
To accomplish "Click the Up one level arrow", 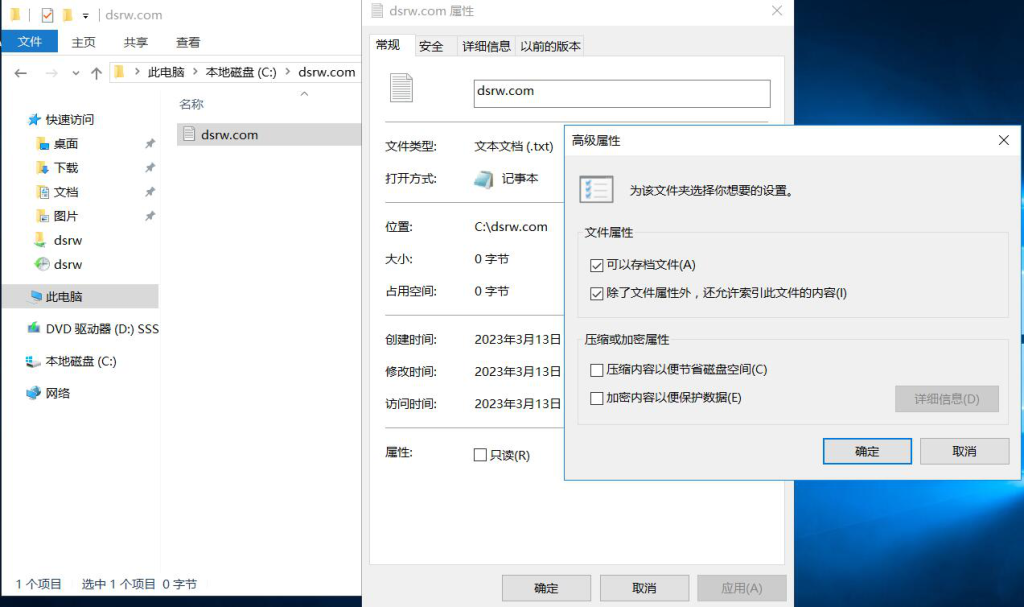I will (97, 73).
